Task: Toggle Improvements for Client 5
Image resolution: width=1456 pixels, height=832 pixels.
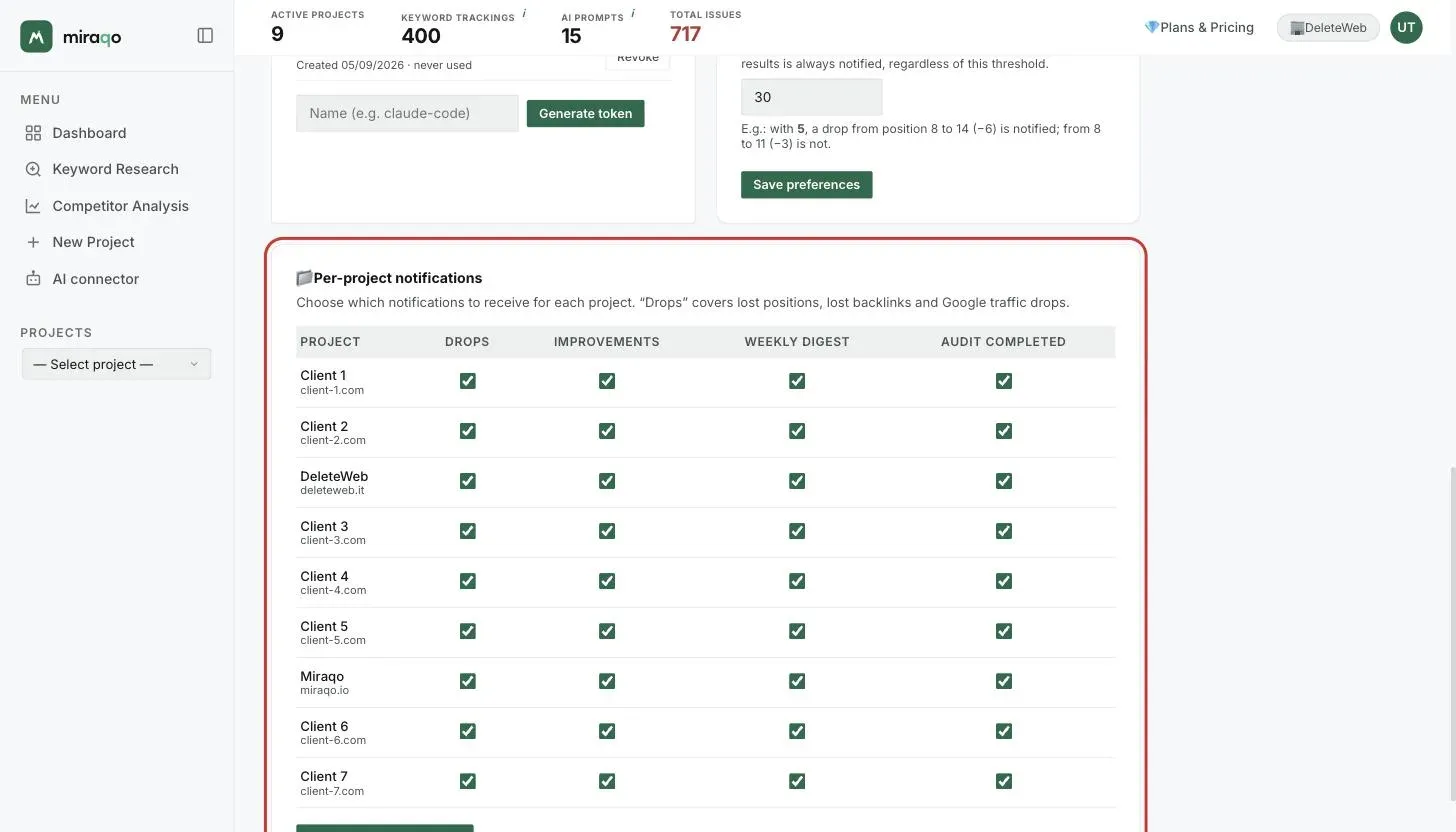Action: point(607,631)
